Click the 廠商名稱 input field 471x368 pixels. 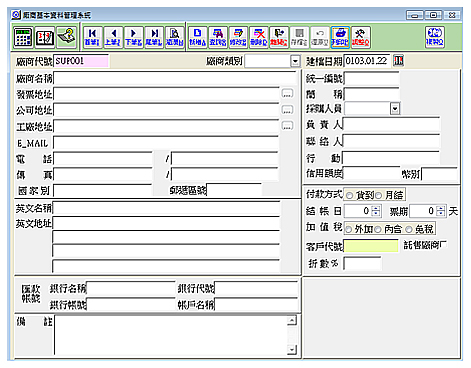tap(175, 78)
